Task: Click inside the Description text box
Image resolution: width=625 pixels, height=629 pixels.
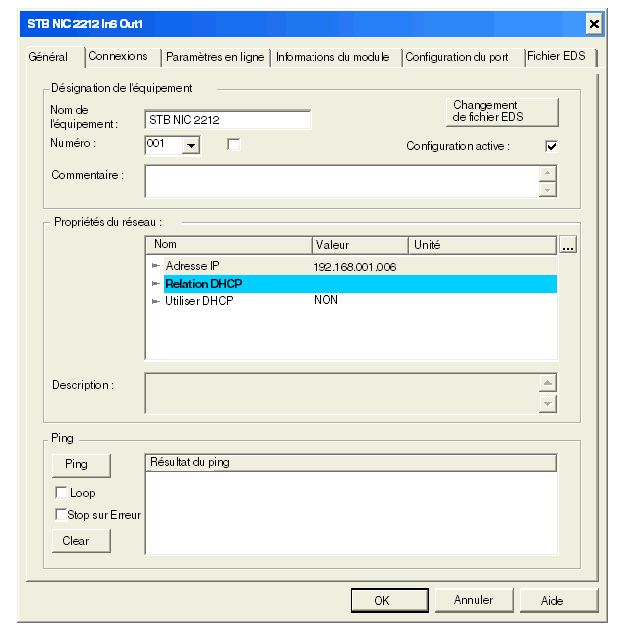Action: (x=342, y=394)
